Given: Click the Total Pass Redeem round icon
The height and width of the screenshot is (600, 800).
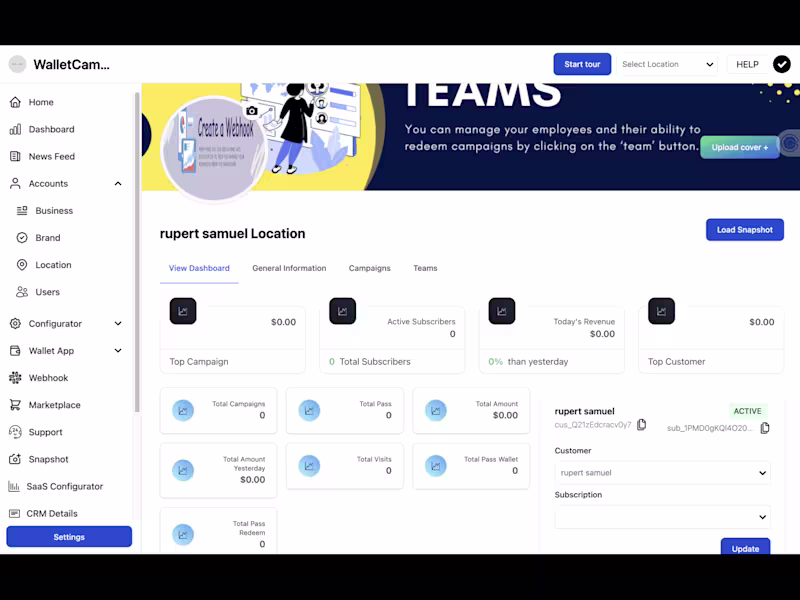Looking at the screenshot, I should pyautogui.click(x=183, y=534).
